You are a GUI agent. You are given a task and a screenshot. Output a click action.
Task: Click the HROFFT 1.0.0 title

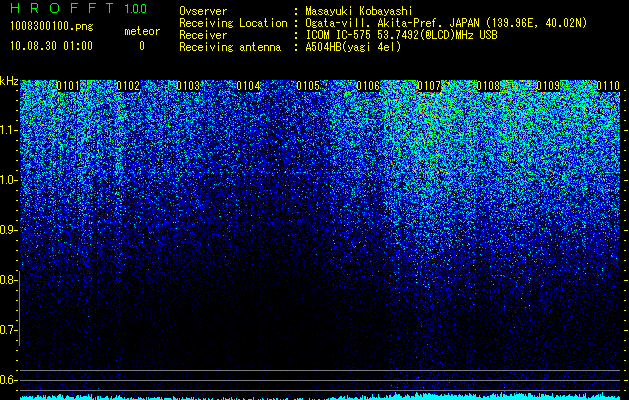point(78,8)
